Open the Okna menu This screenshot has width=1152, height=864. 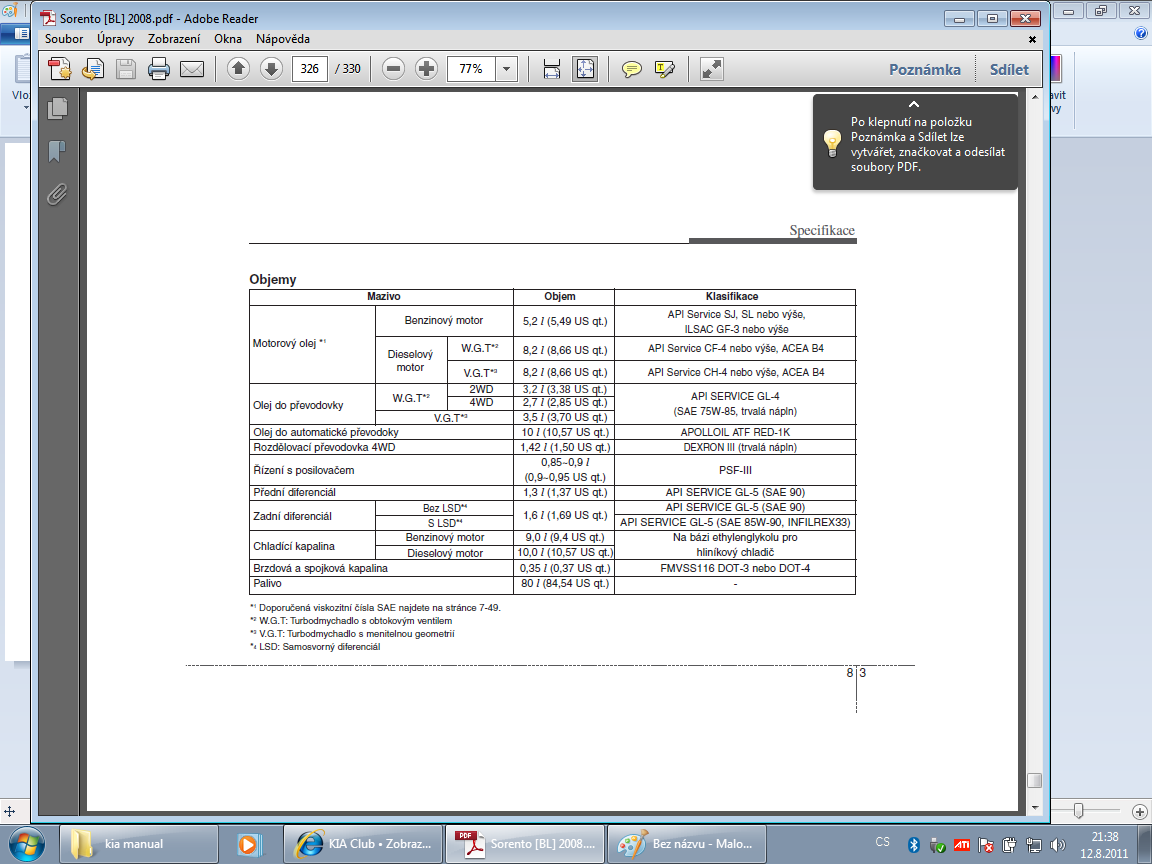click(228, 39)
